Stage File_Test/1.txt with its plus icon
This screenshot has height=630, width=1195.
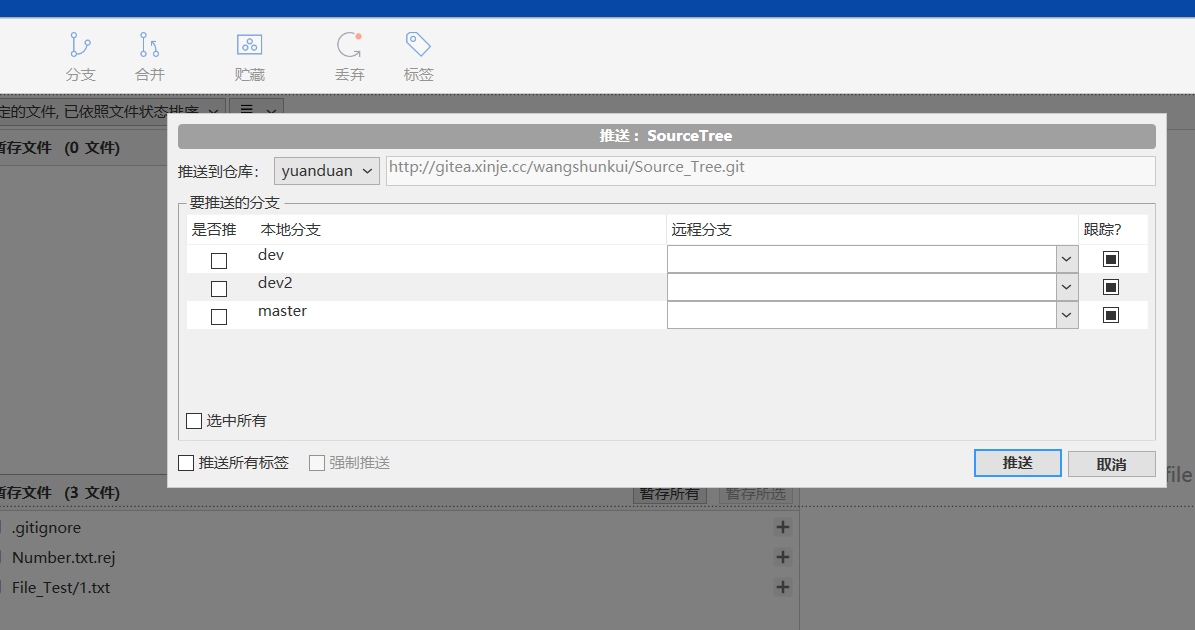[x=783, y=587]
